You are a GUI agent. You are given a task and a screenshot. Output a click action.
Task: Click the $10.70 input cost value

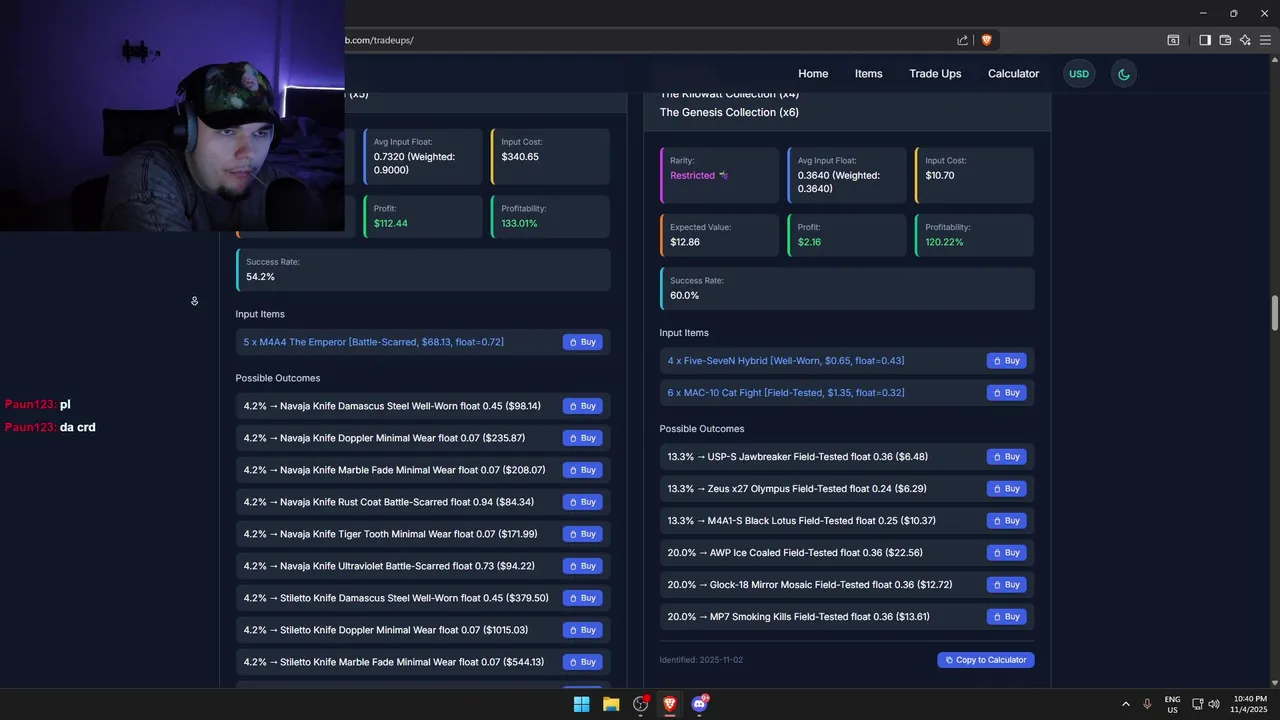click(940, 176)
